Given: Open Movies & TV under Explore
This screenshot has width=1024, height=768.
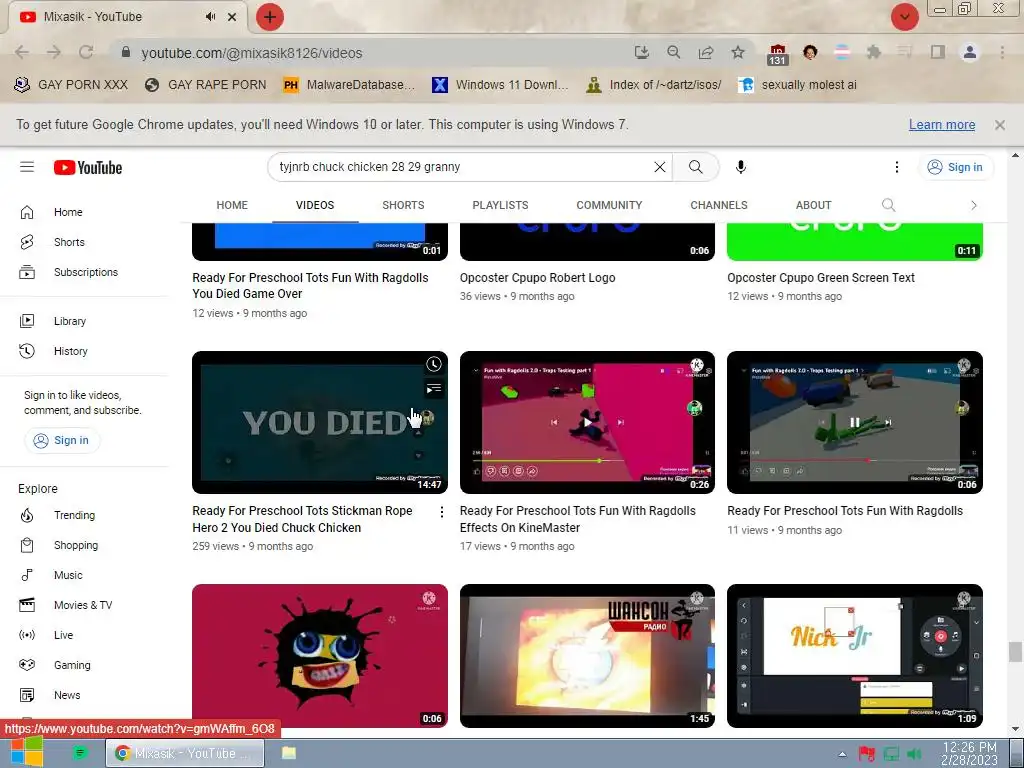Looking at the screenshot, I should 84,605.
